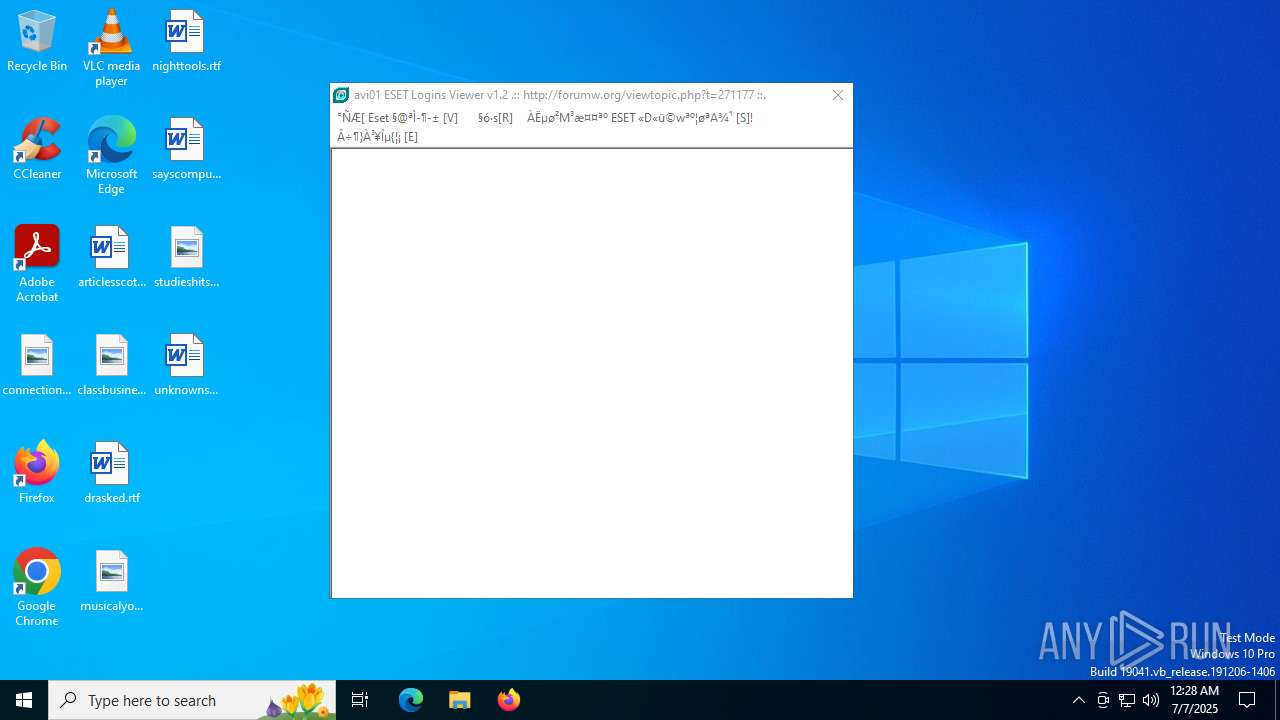The height and width of the screenshot is (720, 1280).
Task: Open the [E] menu item
Action: 377,137
